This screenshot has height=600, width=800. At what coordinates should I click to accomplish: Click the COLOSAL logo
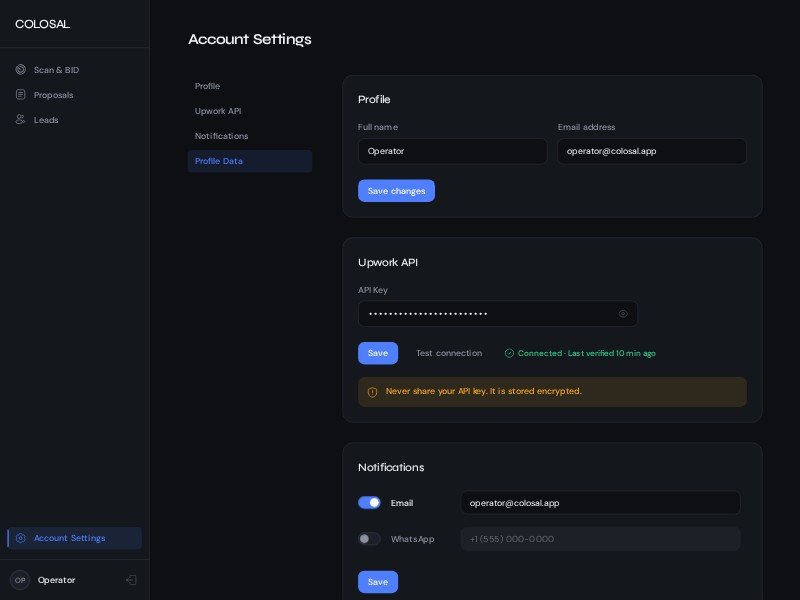(x=43, y=24)
